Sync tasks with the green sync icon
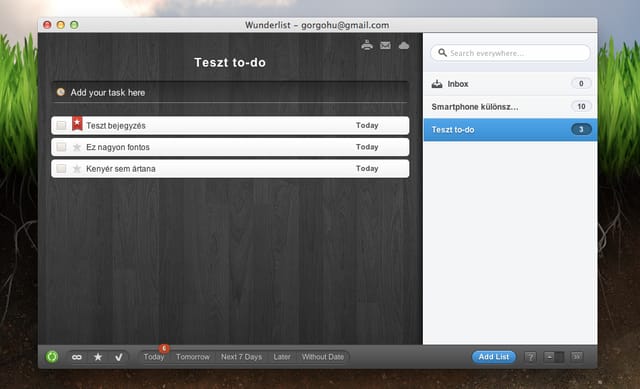This screenshot has width=640, height=389. click(52, 357)
